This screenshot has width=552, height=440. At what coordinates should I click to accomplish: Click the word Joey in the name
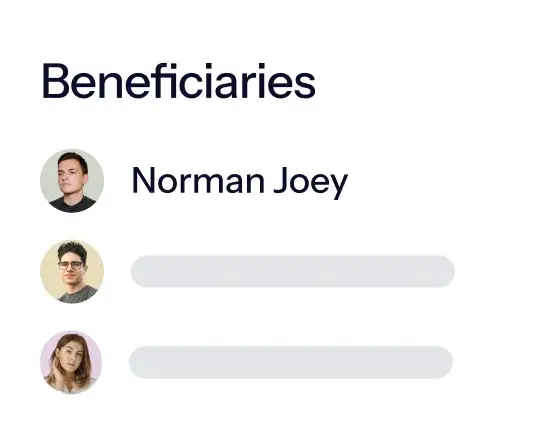point(311,183)
